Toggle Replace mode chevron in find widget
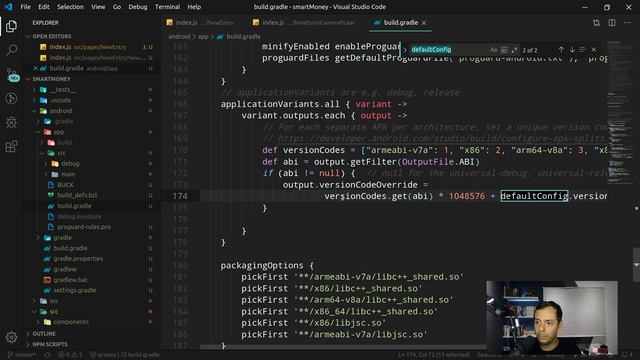 click(404, 50)
